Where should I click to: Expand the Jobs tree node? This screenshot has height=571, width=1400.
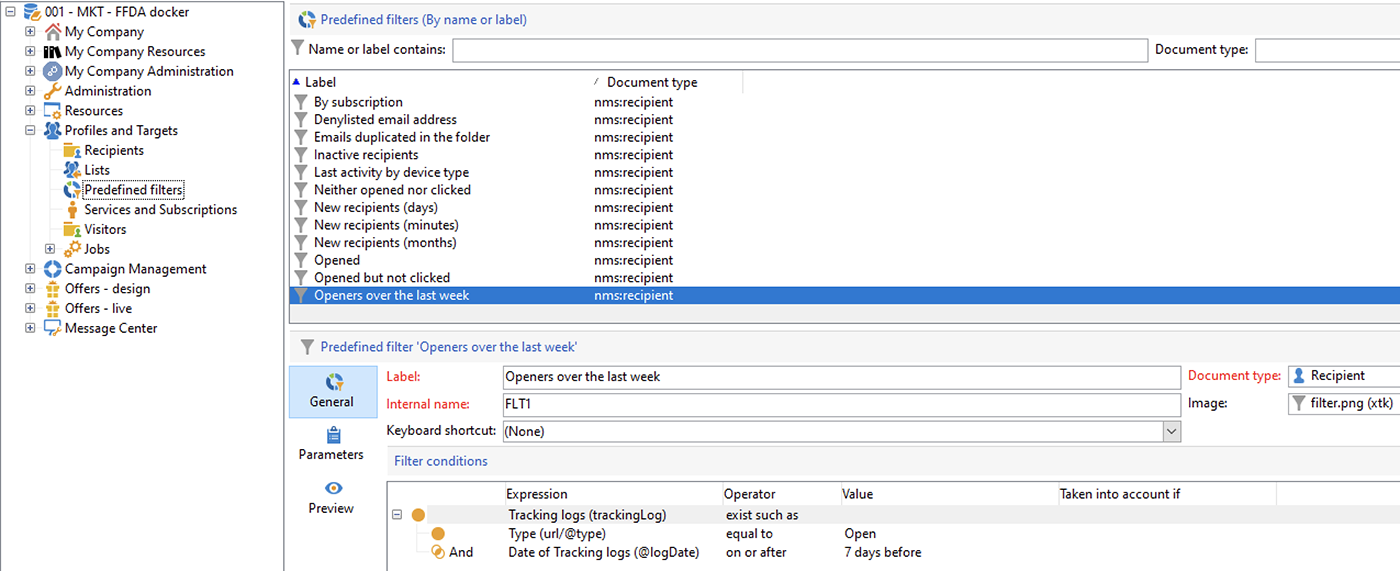click(x=50, y=249)
